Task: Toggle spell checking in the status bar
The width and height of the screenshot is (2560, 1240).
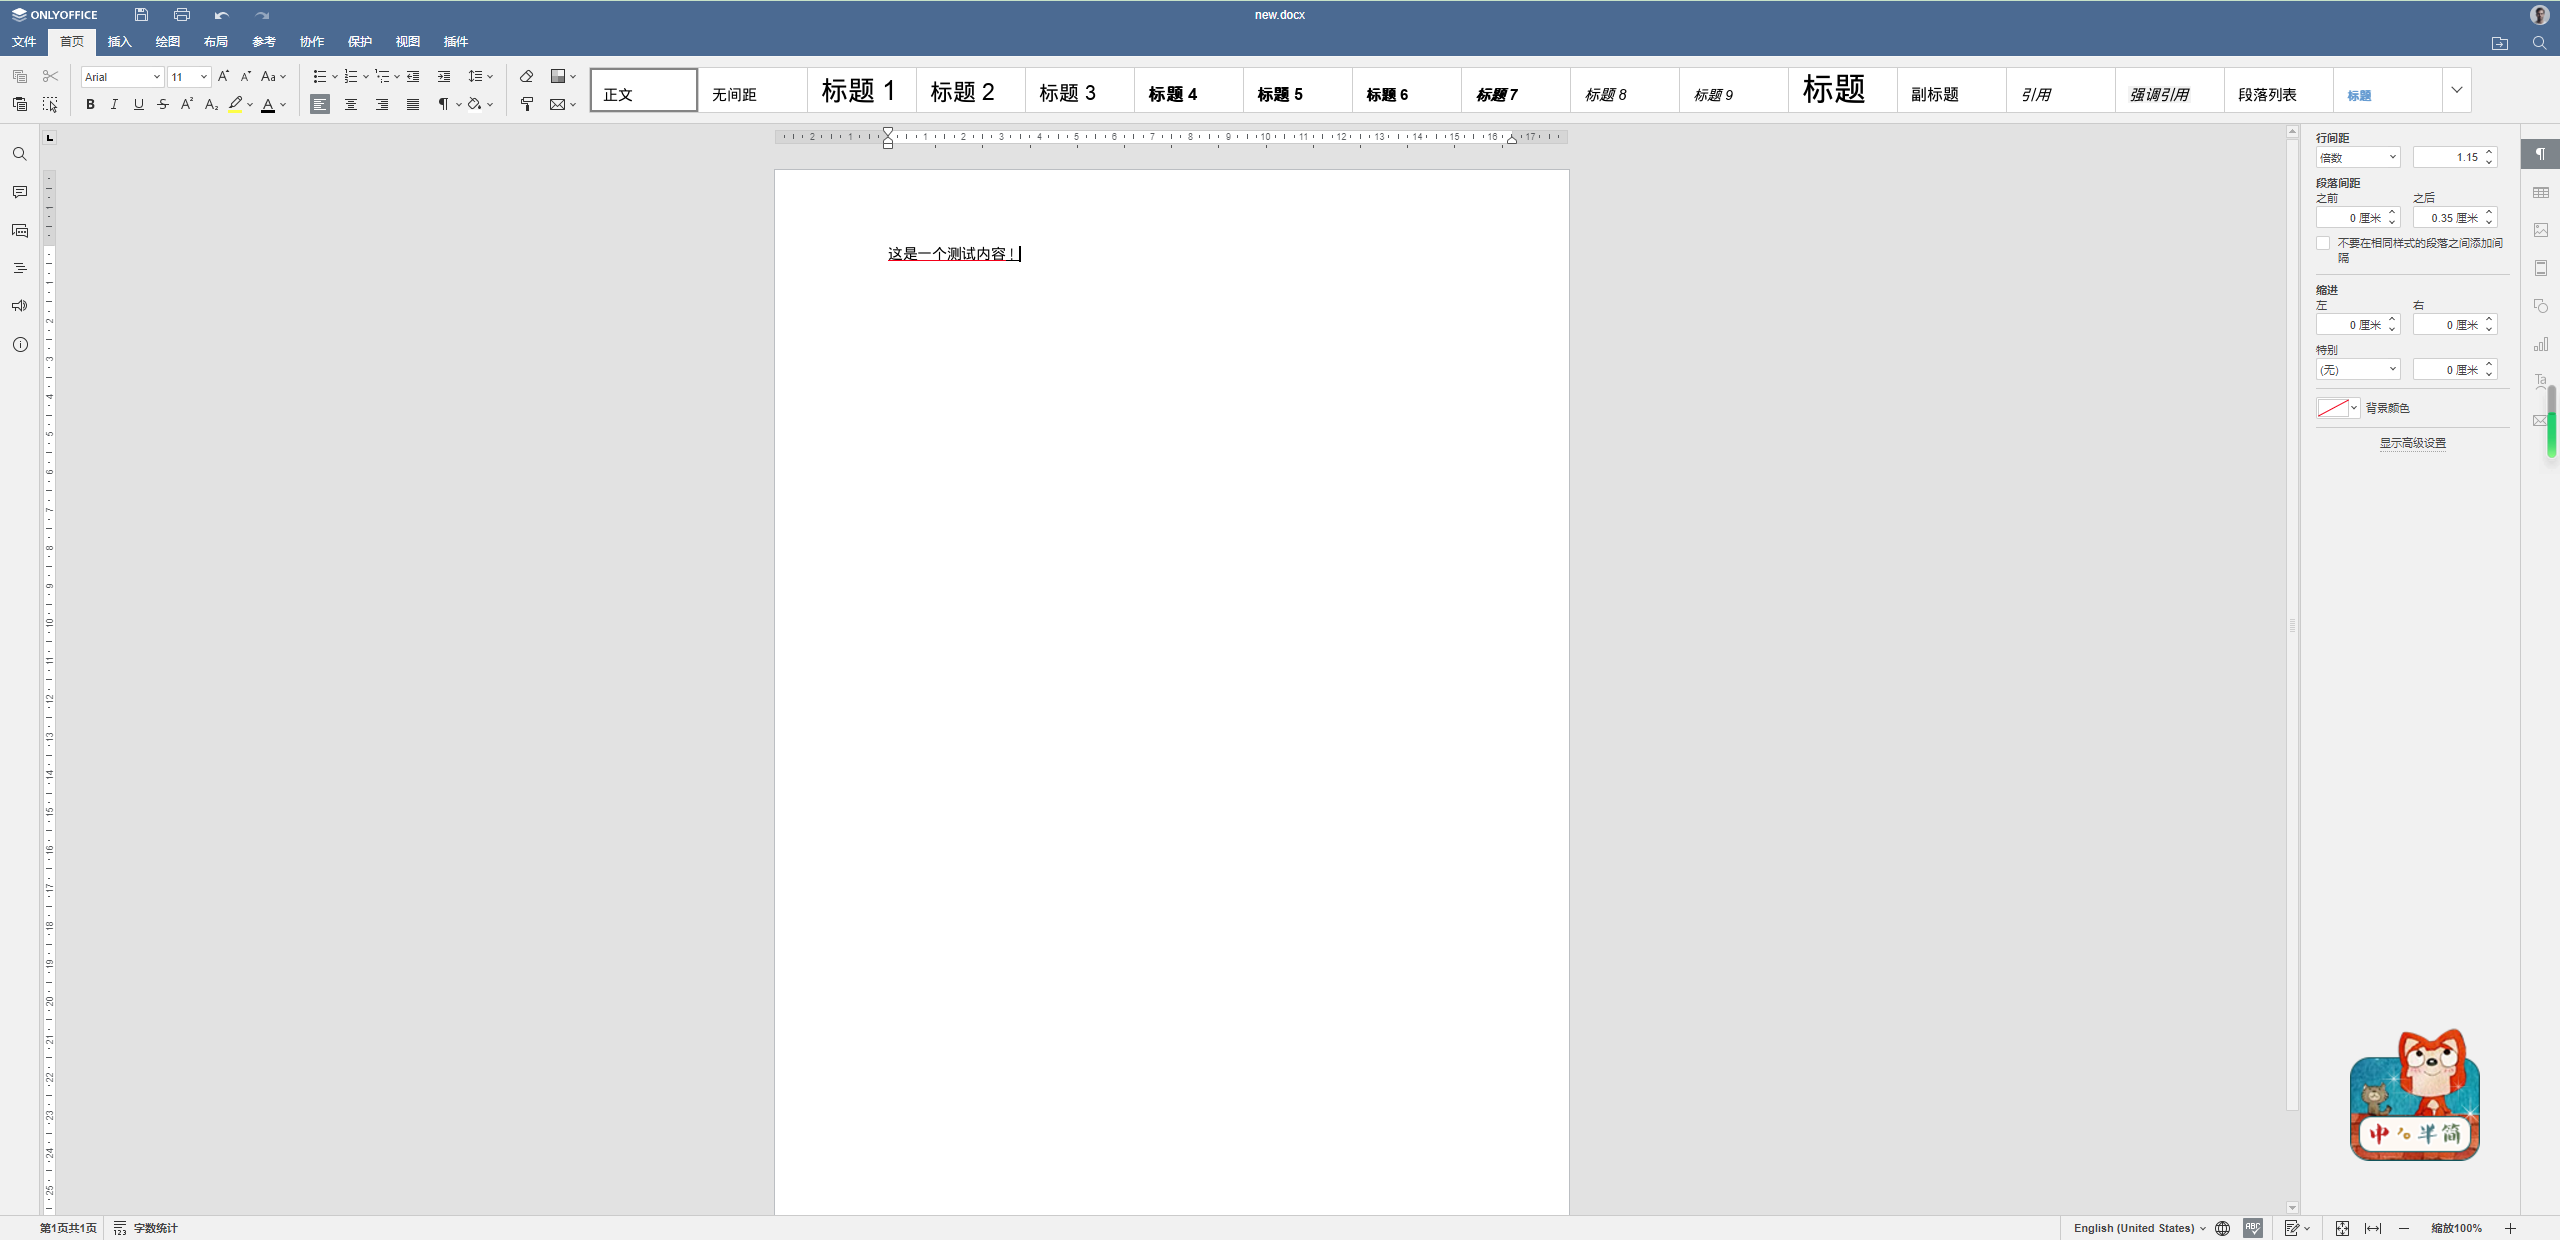Action: [x=2252, y=1228]
